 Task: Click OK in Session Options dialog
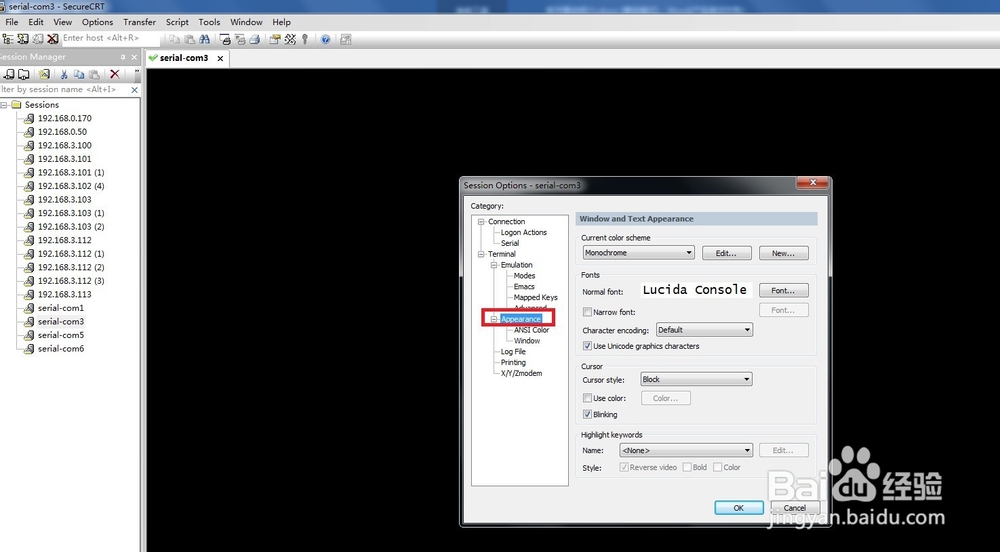(739, 508)
